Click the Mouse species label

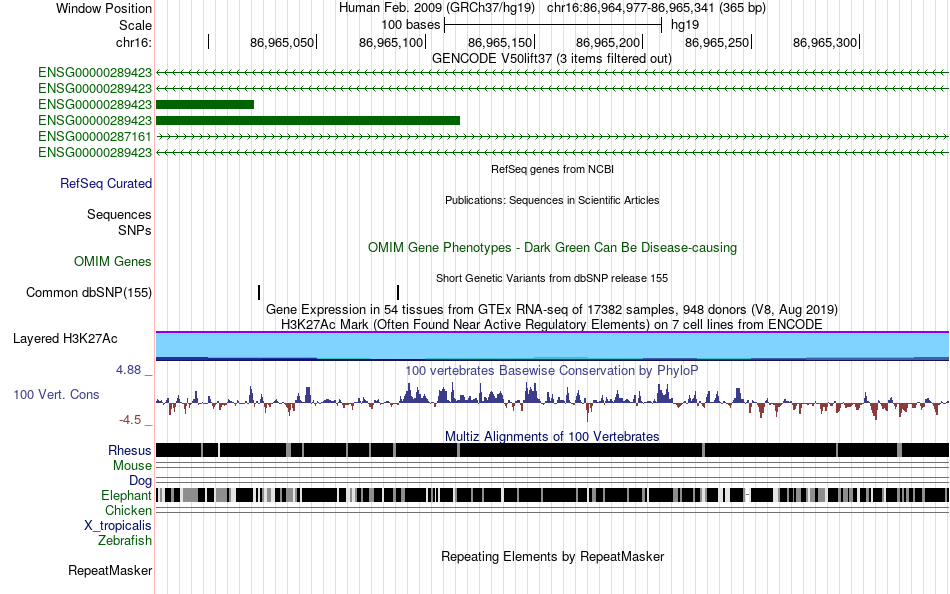tap(132, 466)
